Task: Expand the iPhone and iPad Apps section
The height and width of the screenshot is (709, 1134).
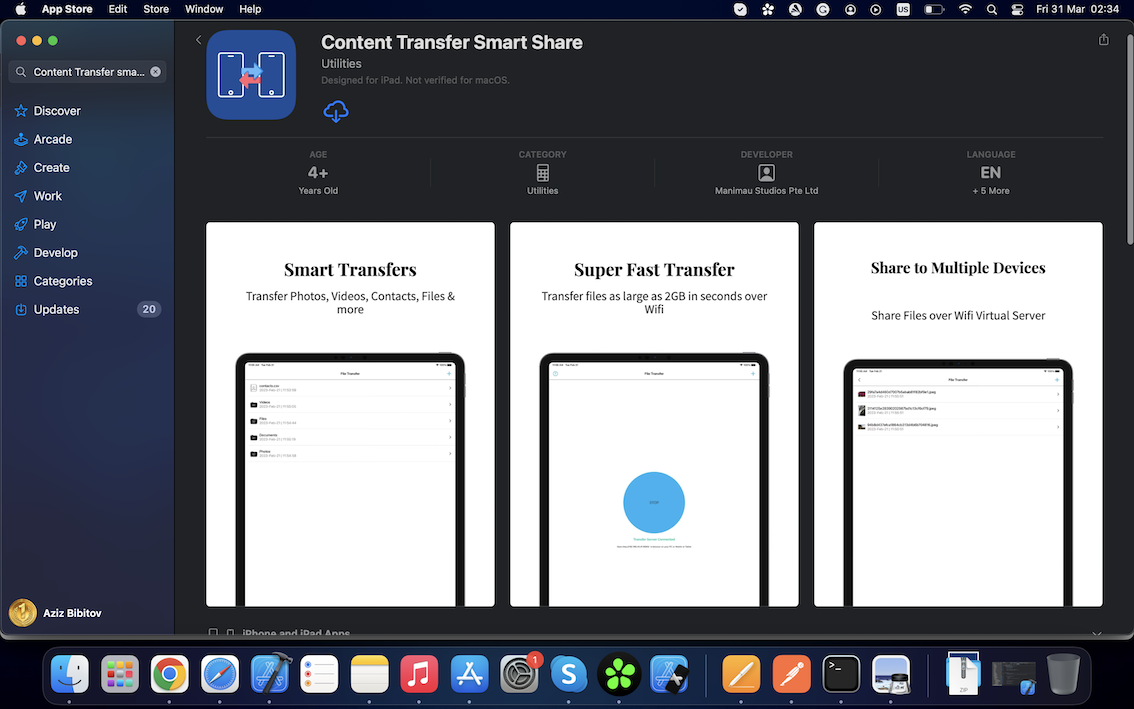Action: pos(1096,633)
